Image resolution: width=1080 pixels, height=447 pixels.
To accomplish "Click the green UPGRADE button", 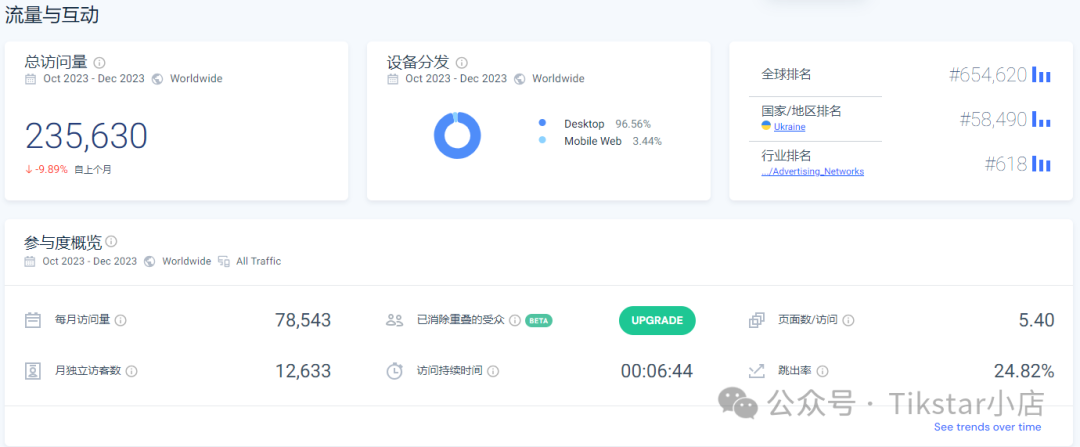I will pyautogui.click(x=657, y=320).
